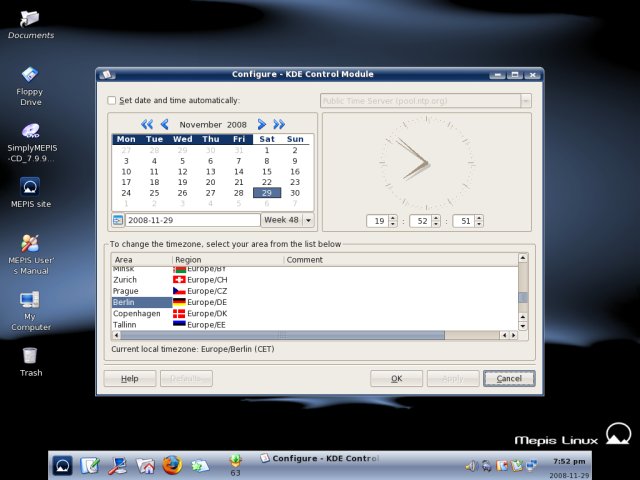Click the Cancel button

509,379
